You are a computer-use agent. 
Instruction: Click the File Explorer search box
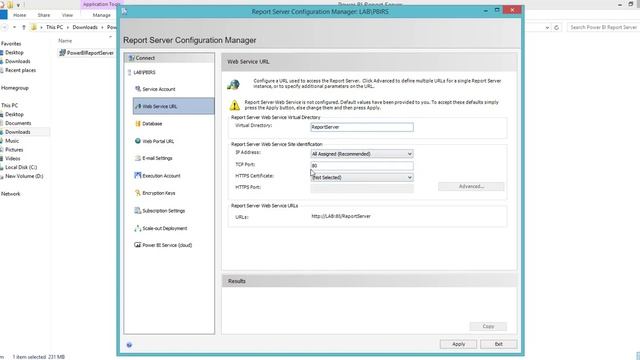[603, 27]
